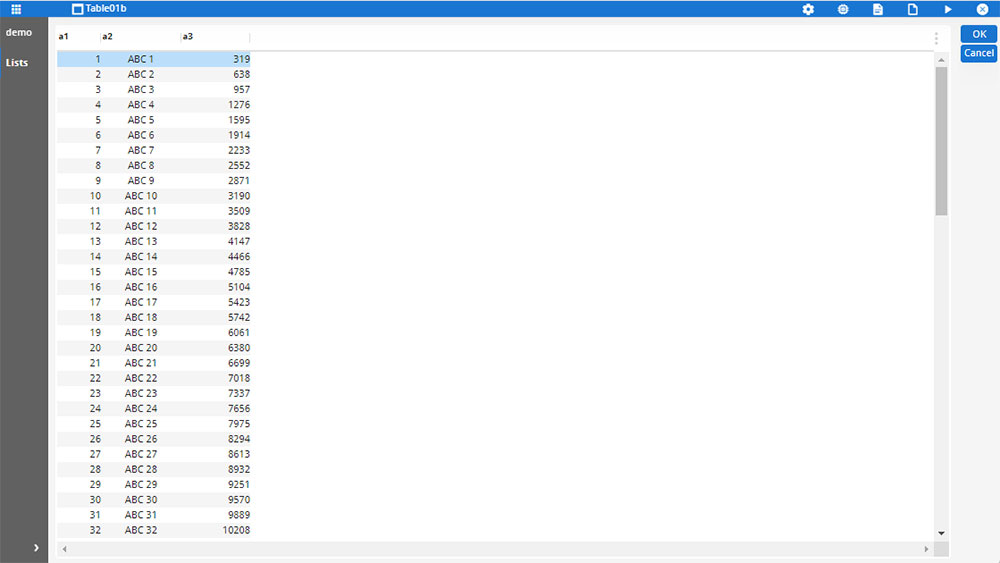The width and height of the screenshot is (1000, 563).
Task: Open the table's three-dot options menu
Action: 936,38
